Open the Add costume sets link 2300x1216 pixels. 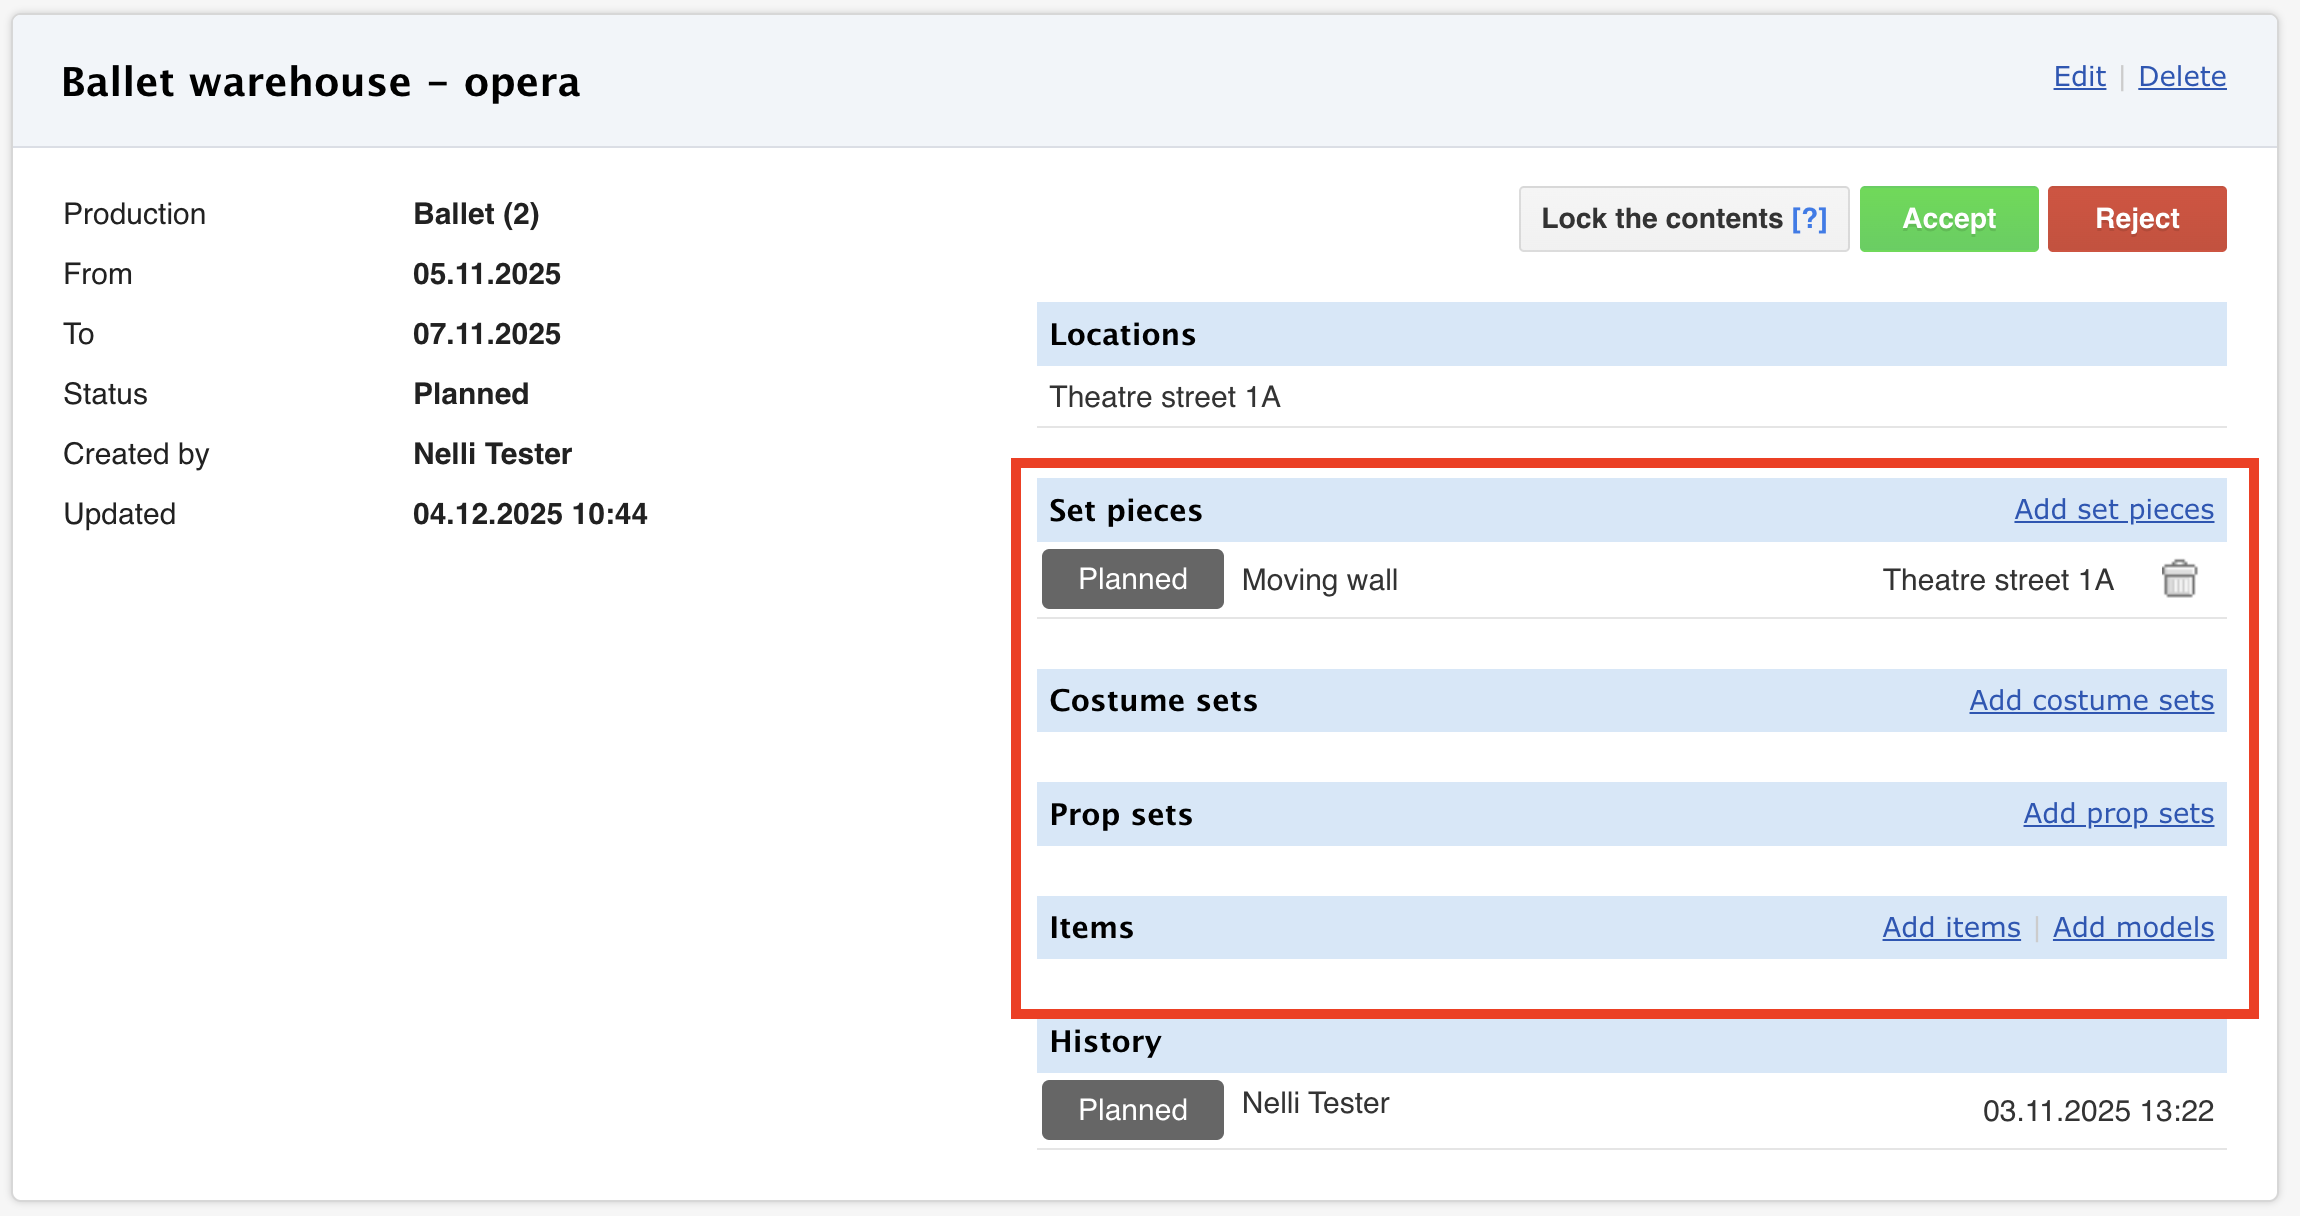pyautogui.click(x=2091, y=701)
